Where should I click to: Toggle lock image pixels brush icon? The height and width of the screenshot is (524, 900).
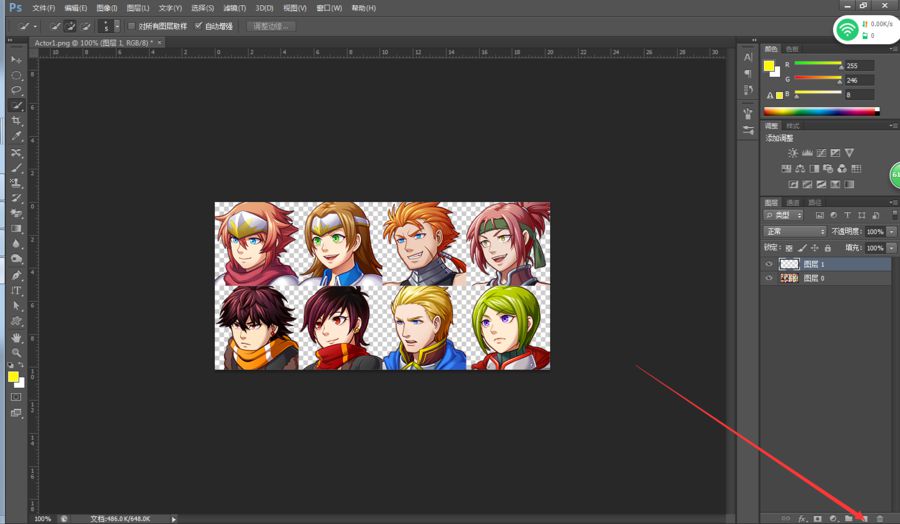802,248
